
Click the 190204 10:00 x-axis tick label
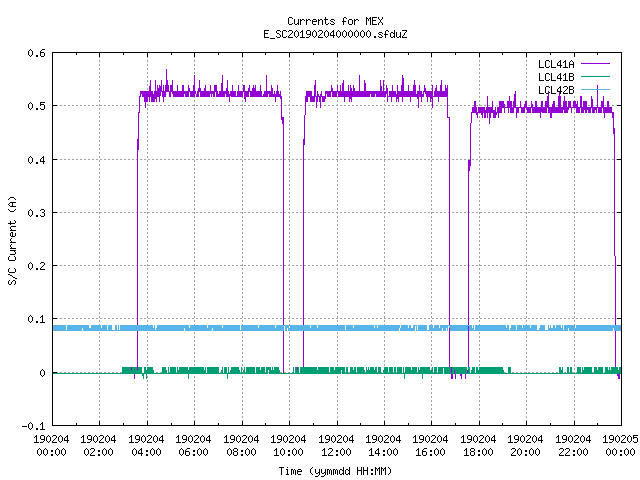[x=288, y=445]
